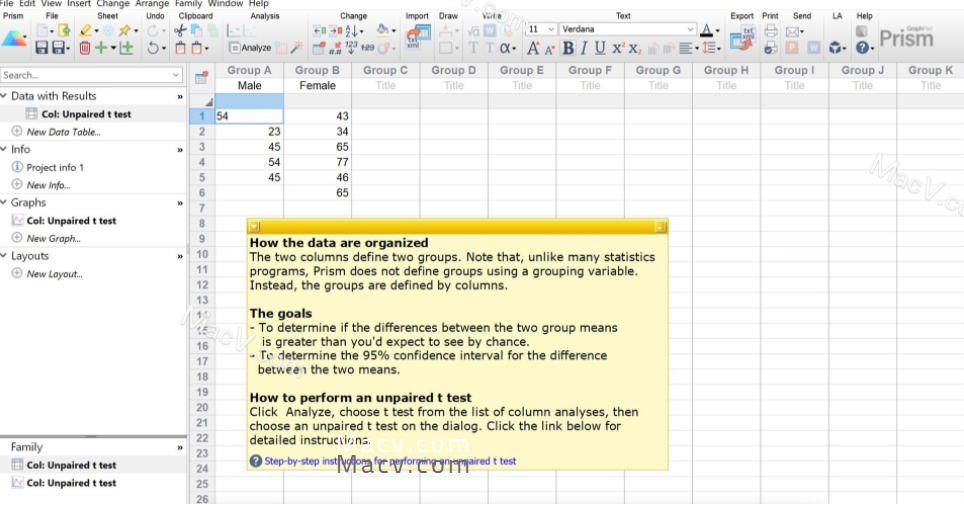Increase font size with large A
Viewport: 964px width, 505px height.
(533, 47)
